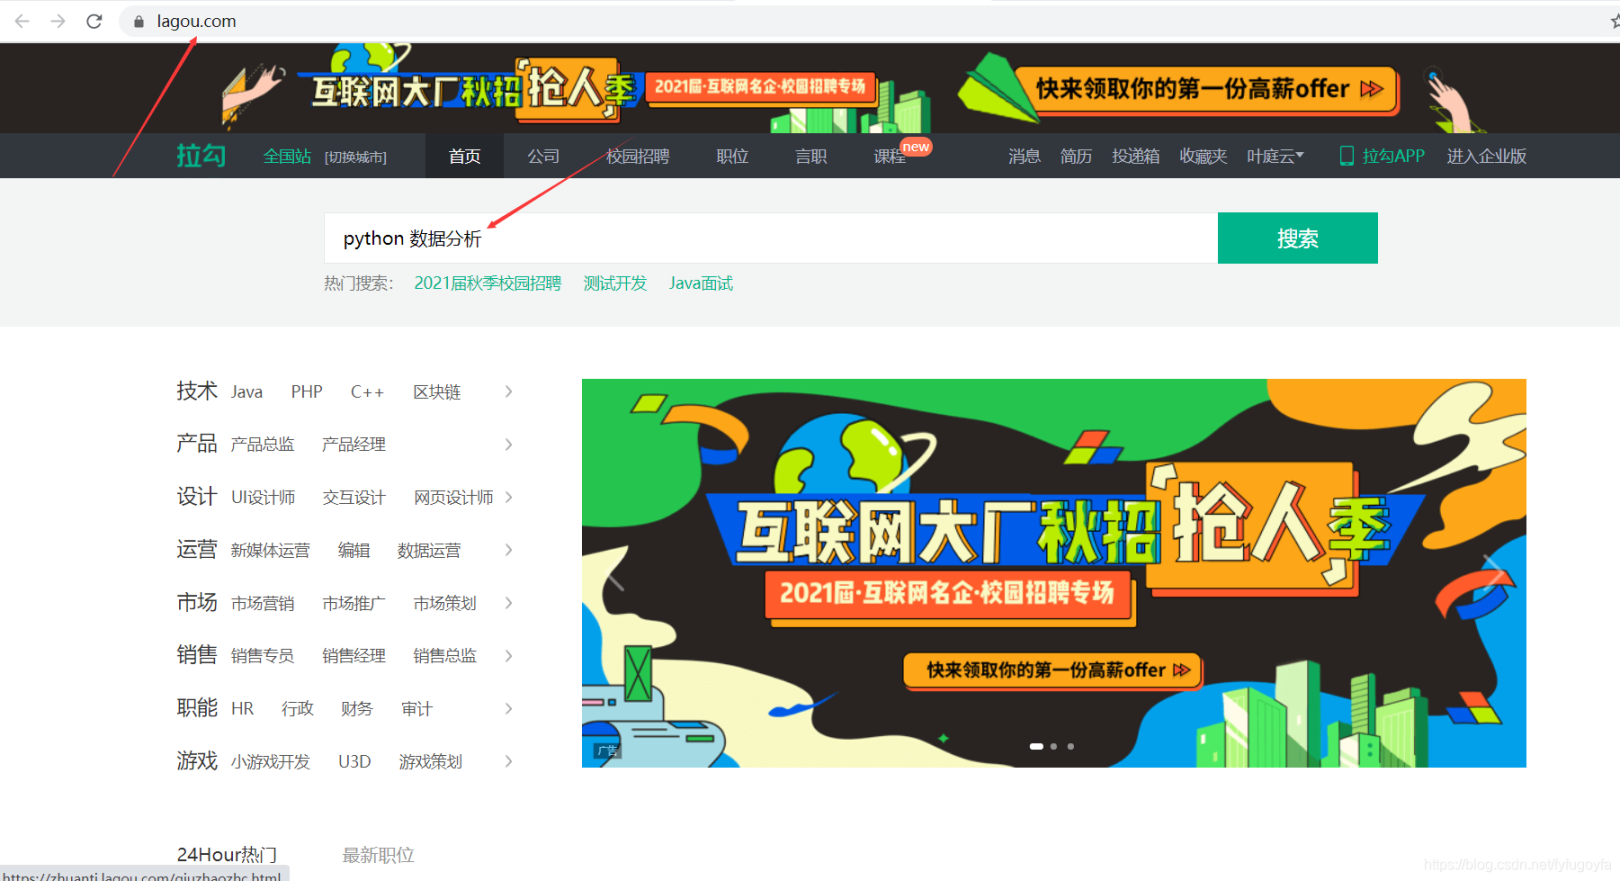
Task: Expand the 销售 category chevron
Action: pos(509,656)
